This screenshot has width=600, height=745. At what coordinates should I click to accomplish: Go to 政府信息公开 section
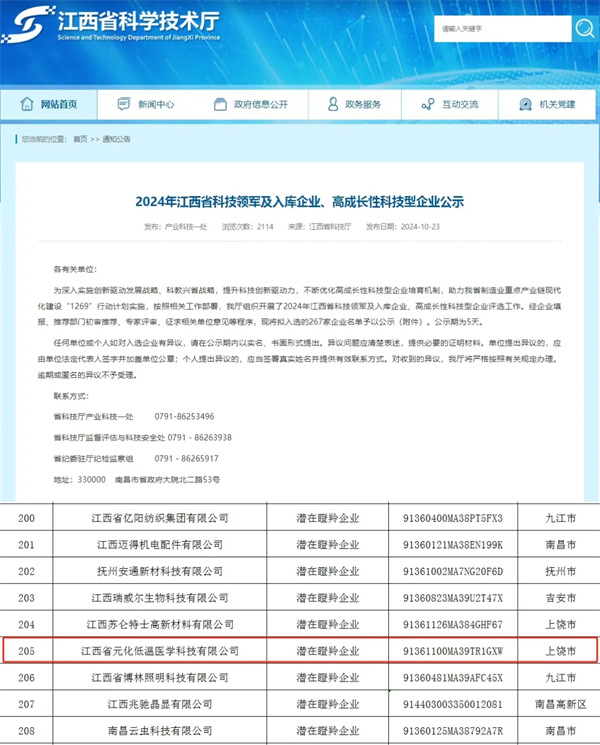pos(260,104)
